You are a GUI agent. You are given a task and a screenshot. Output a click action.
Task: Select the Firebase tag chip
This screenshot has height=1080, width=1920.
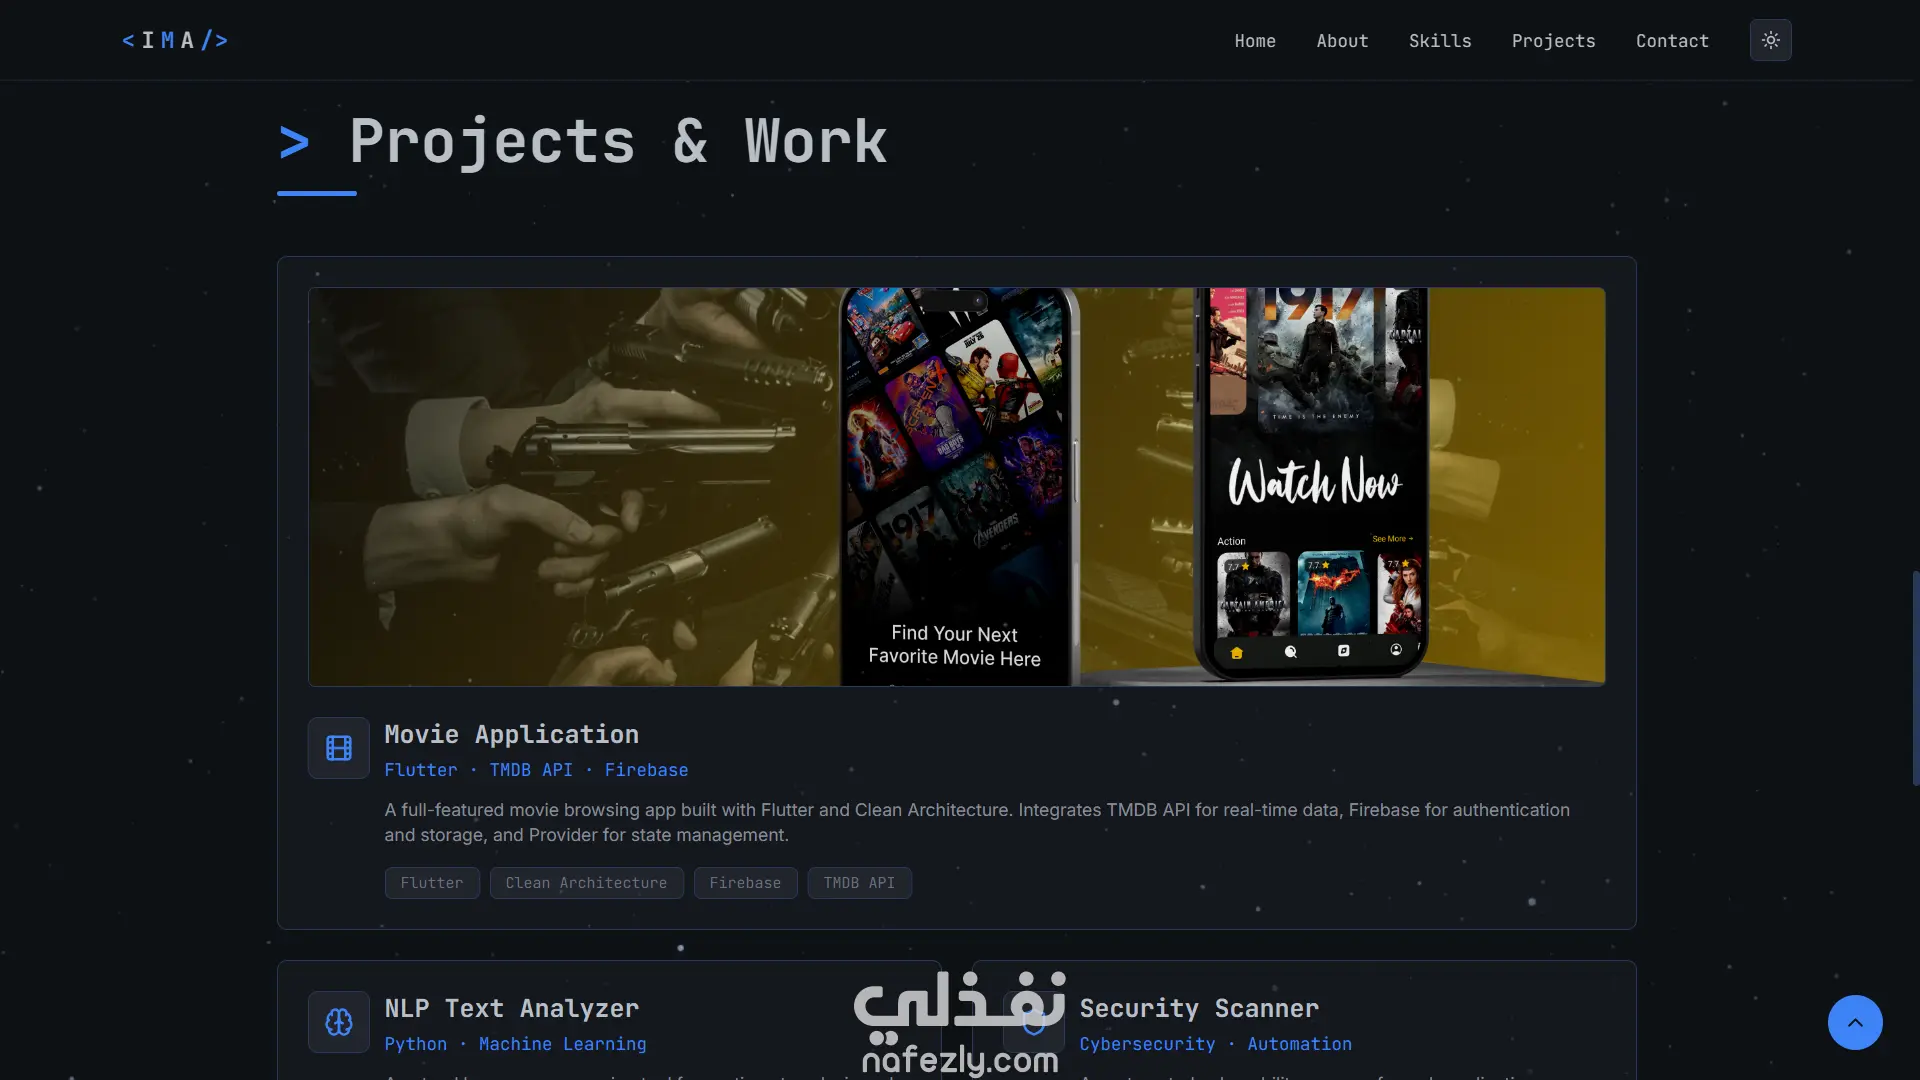[745, 883]
